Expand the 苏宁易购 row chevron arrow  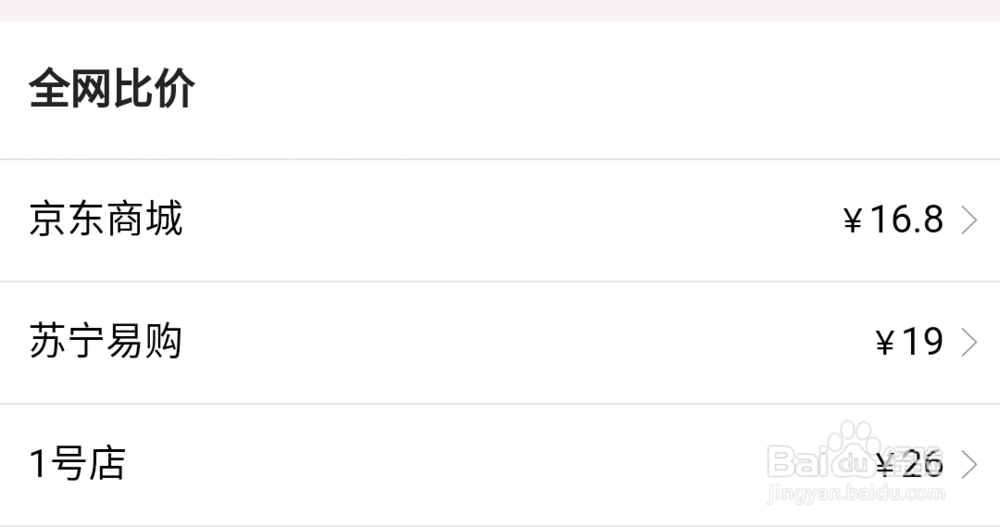coord(968,343)
